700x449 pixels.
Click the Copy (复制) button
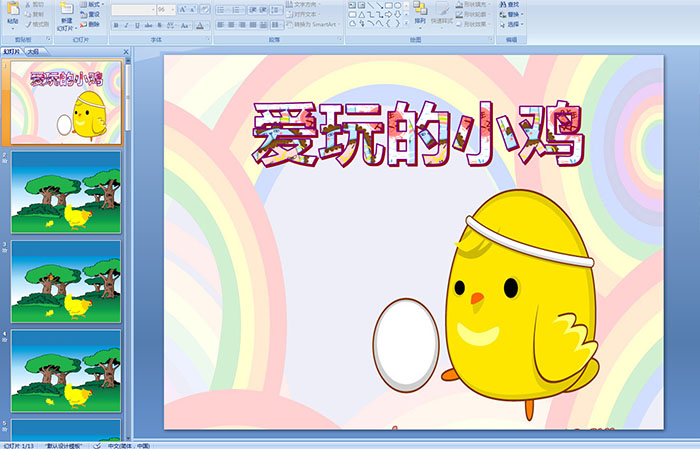[34, 14]
